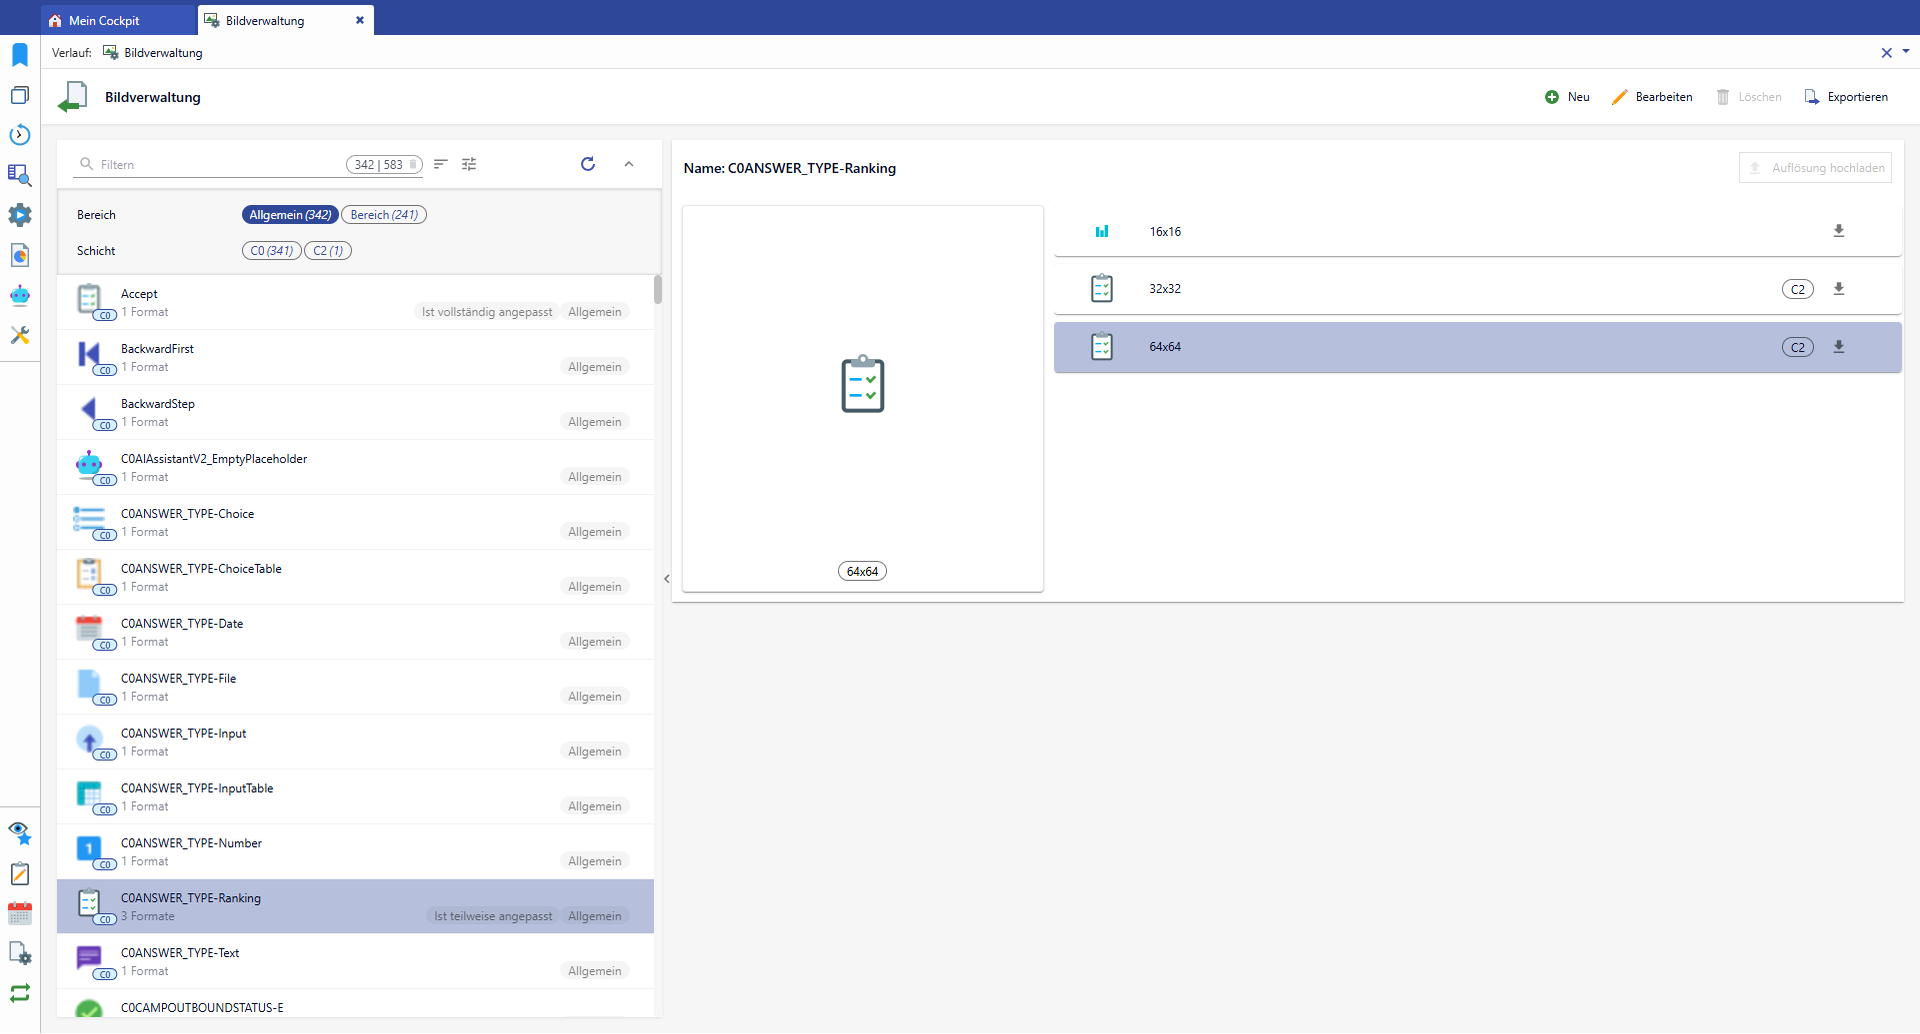Open the puzzle gear sidebar icon
The width and height of the screenshot is (1920, 1034).
[20, 215]
